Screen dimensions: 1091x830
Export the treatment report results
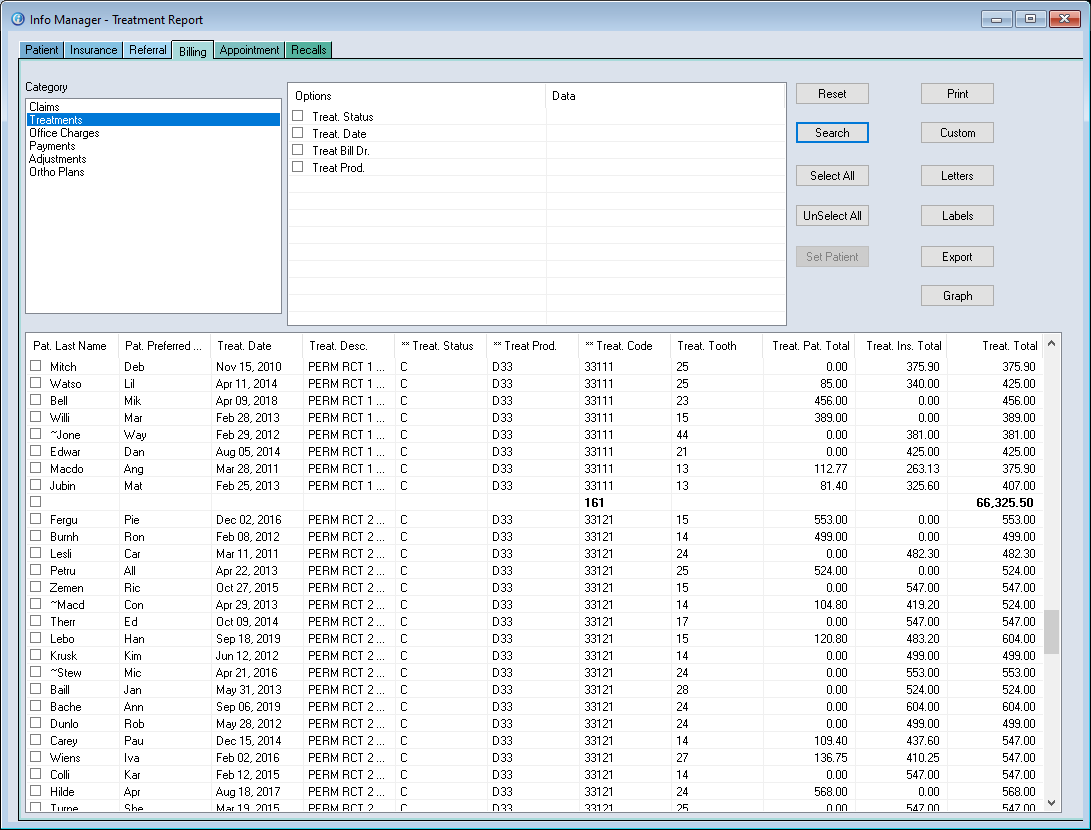(x=957, y=257)
